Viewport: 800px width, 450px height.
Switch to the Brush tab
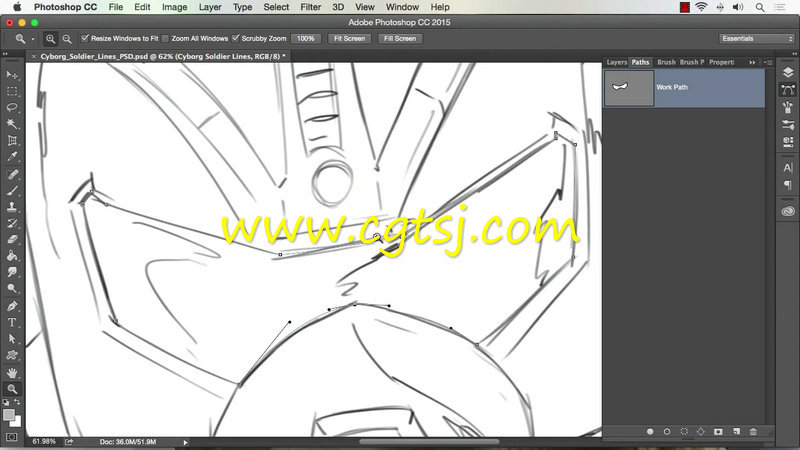pos(666,62)
